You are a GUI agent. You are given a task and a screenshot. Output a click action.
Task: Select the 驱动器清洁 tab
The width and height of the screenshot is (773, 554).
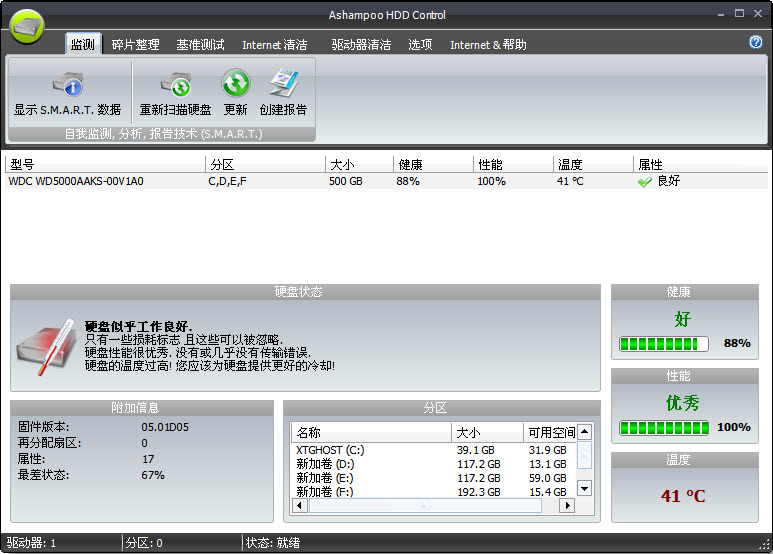point(361,45)
